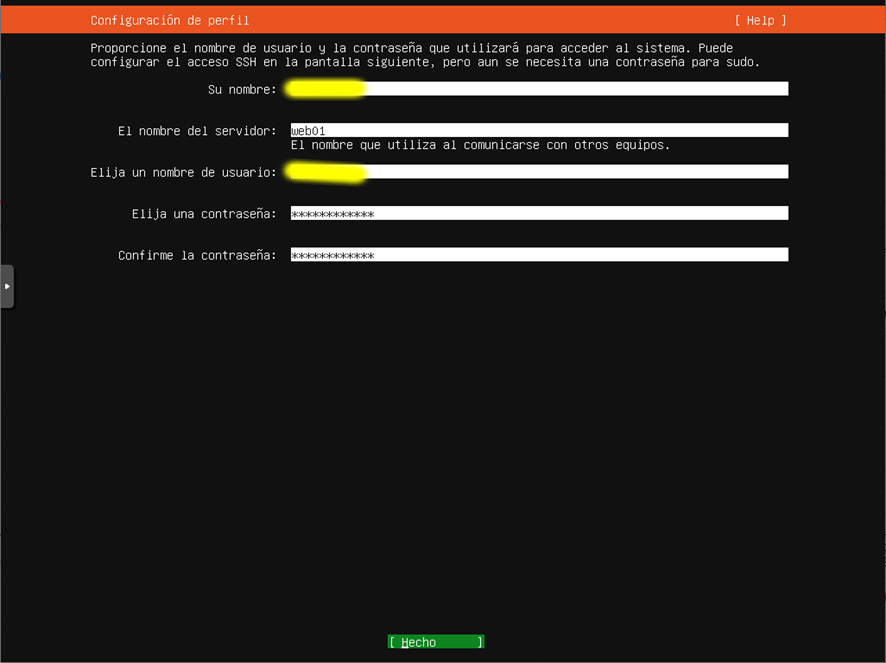
Task: Click the 'El nombre que utiliza al comunicarse' hint
Action: pyautogui.click(x=480, y=145)
